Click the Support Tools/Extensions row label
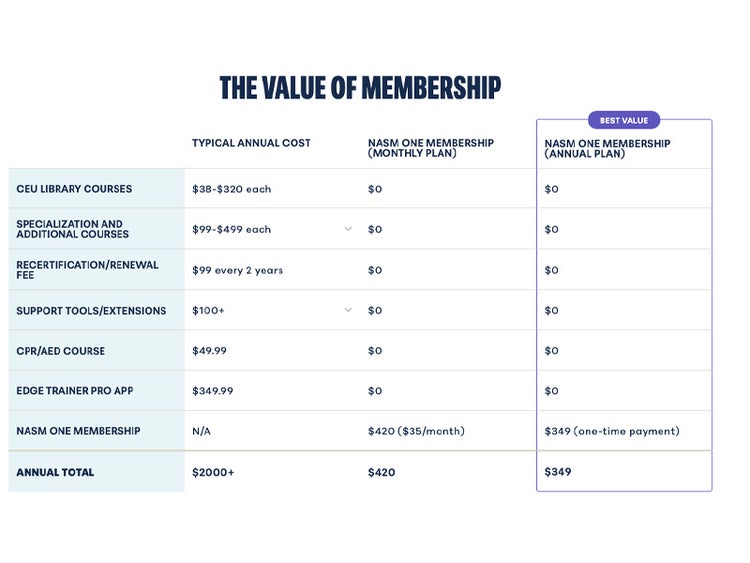The height and width of the screenshot is (563, 750). click(91, 311)
